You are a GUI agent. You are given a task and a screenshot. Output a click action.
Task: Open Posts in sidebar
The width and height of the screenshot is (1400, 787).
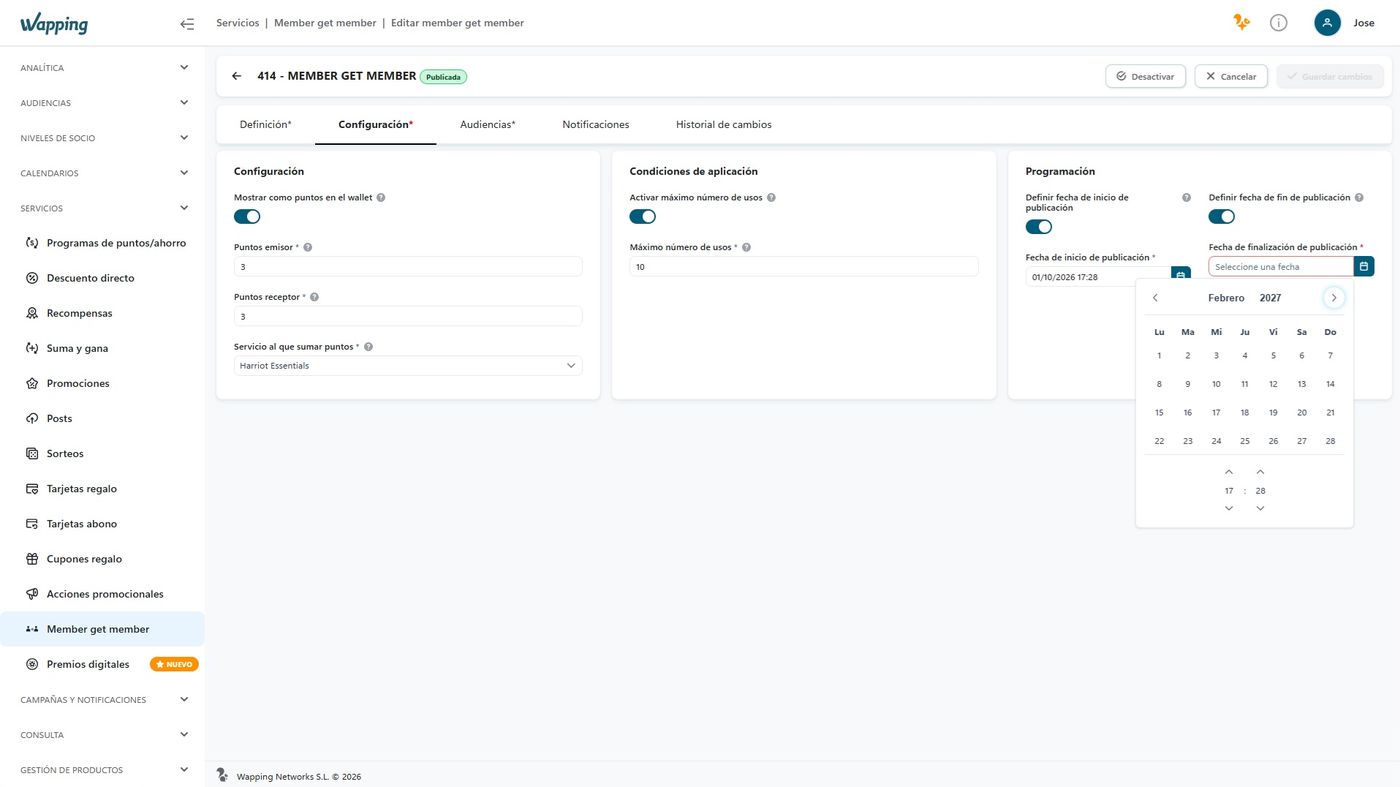point(103,418)
